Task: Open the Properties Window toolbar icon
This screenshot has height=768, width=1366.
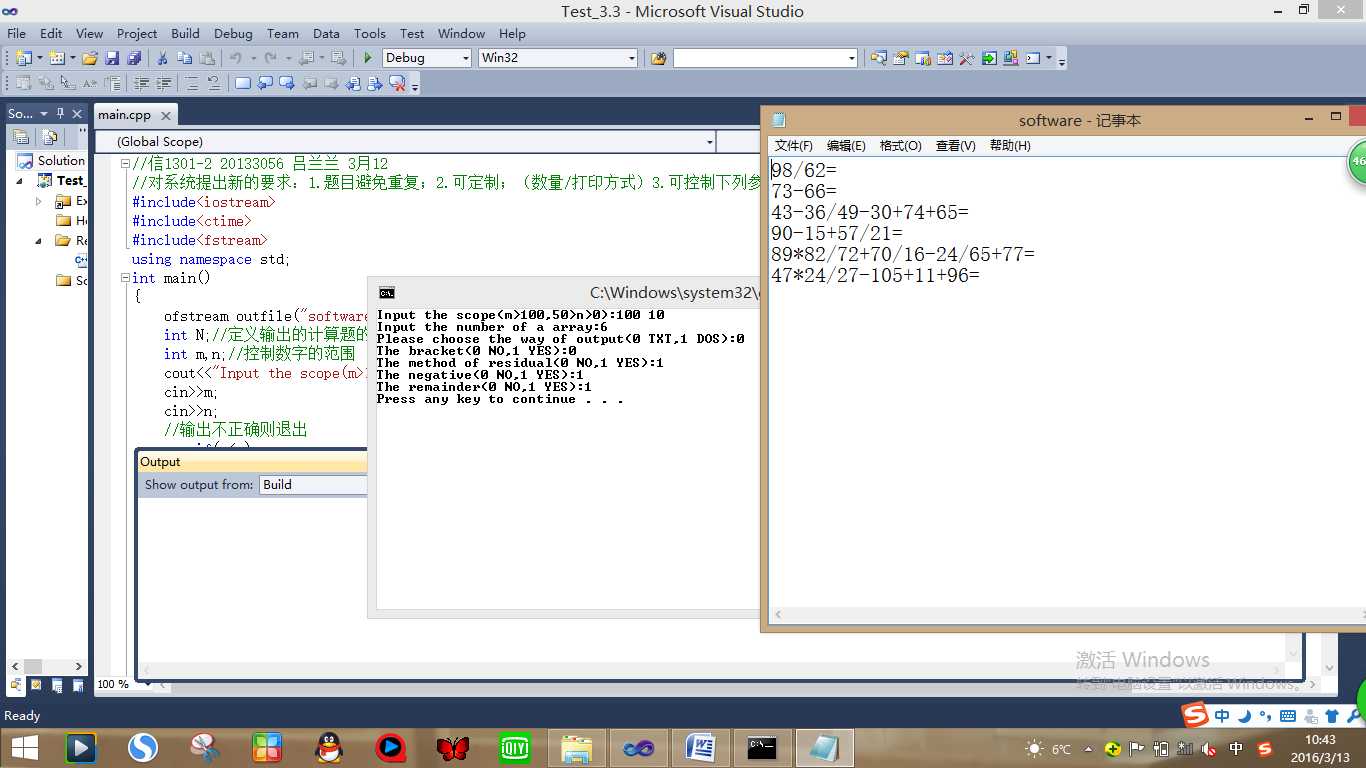Action: tap(901, 58)
